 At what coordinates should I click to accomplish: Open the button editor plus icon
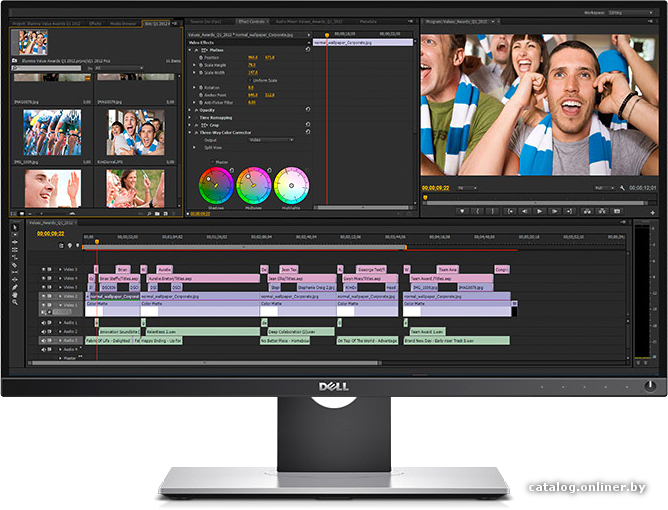click(x=653, y=212)
